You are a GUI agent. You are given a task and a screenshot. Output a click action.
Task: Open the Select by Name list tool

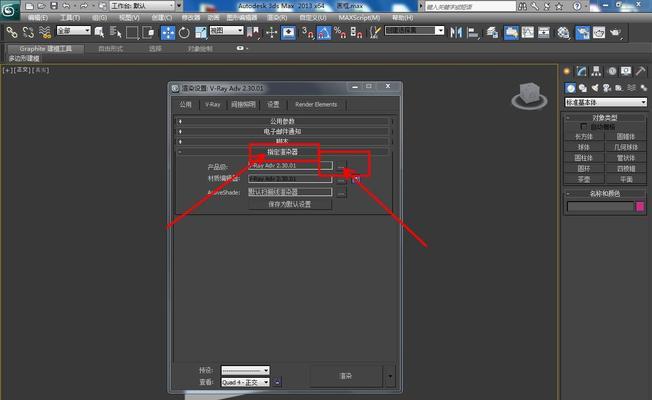coord(115,32)
